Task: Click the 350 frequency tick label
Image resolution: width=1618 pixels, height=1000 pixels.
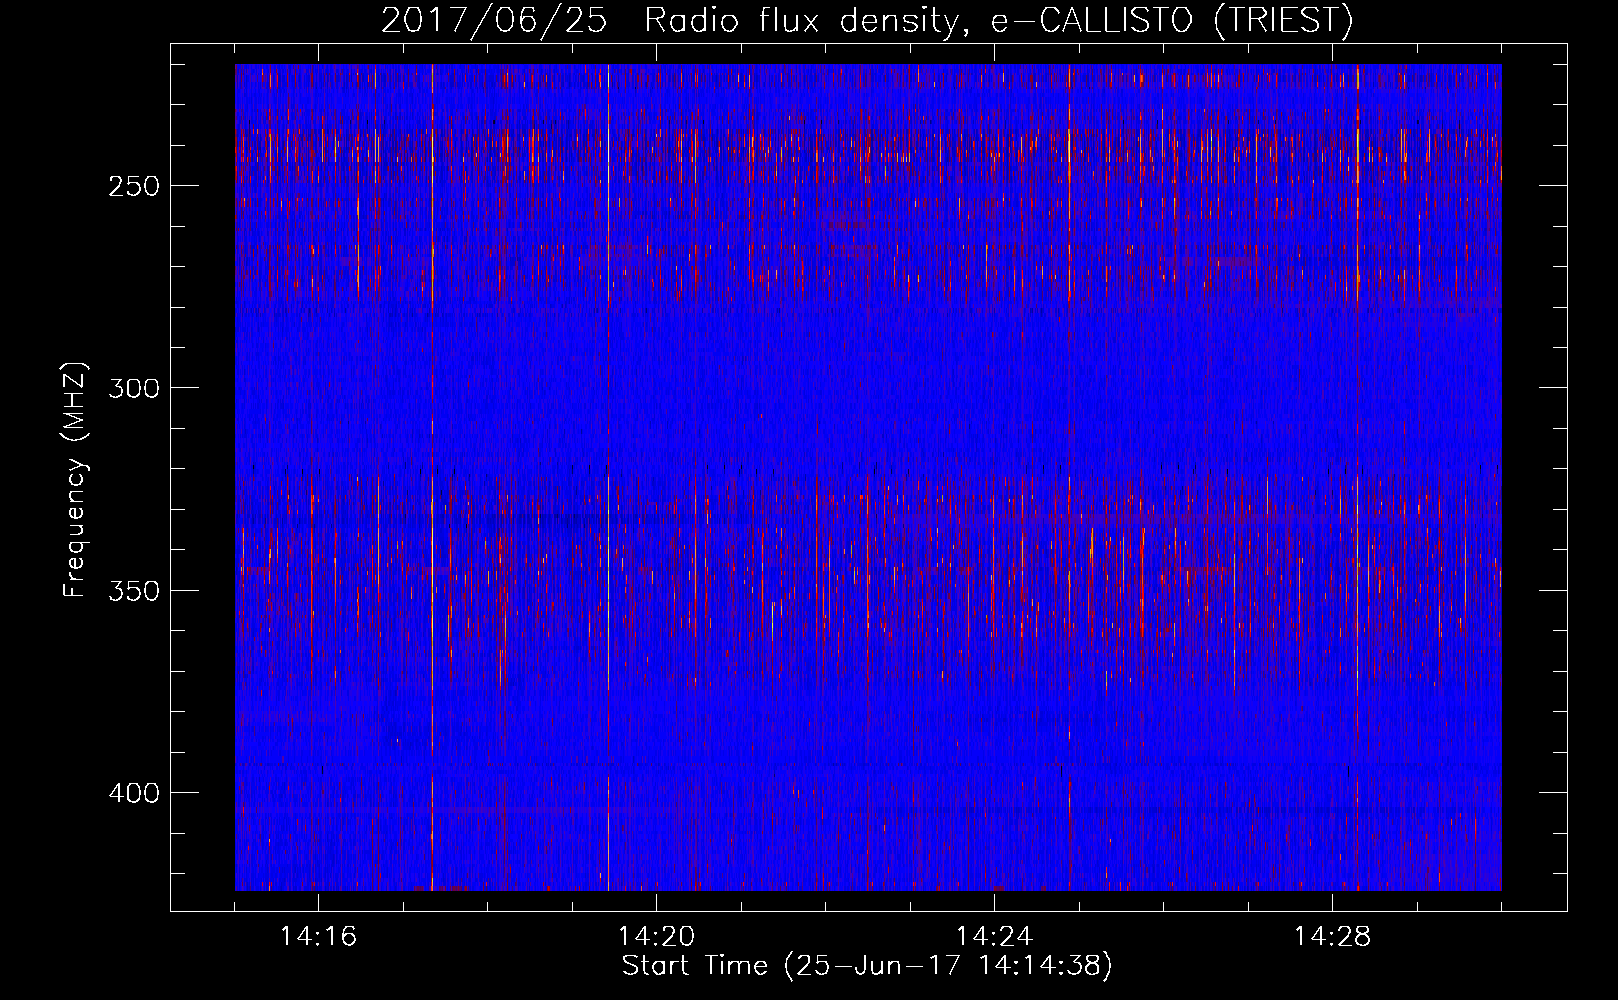Action: point(133,591)
